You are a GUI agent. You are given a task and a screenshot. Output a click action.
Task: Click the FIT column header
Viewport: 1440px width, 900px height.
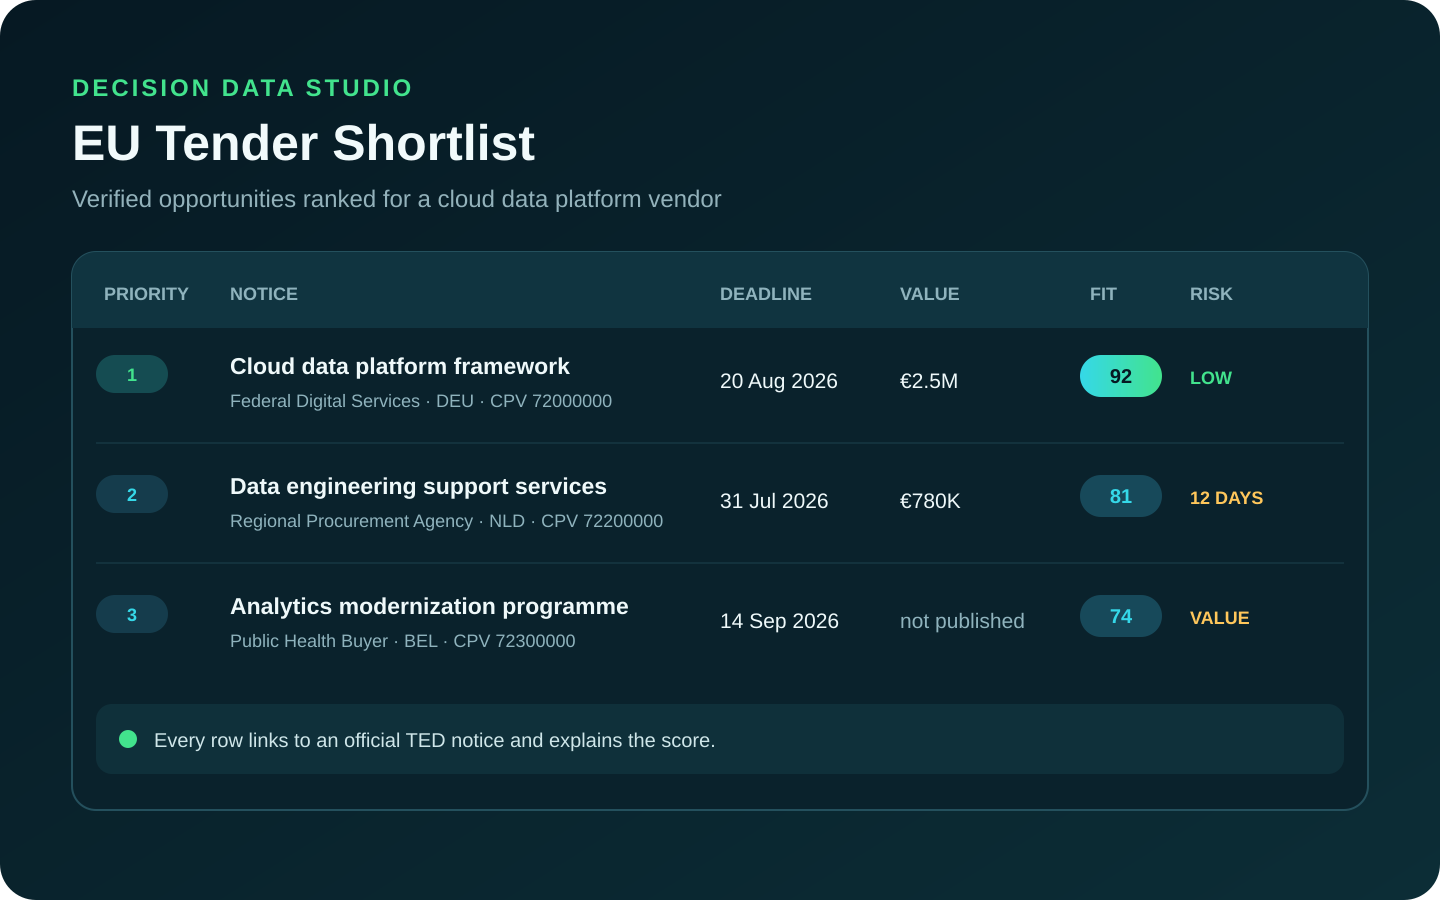pyautogui.click(x=1103, y=294)
